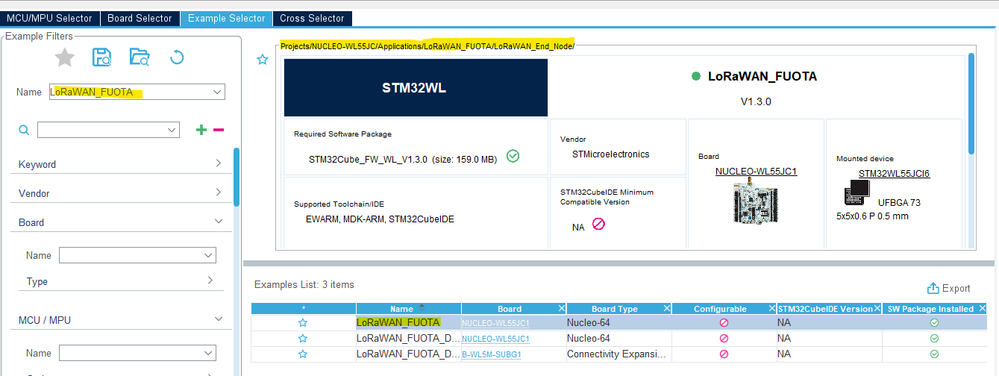This screenshot has width=999, height=376.
Task: Remove the SW Package Installed column via X
Action: click(x=981, y=308)
